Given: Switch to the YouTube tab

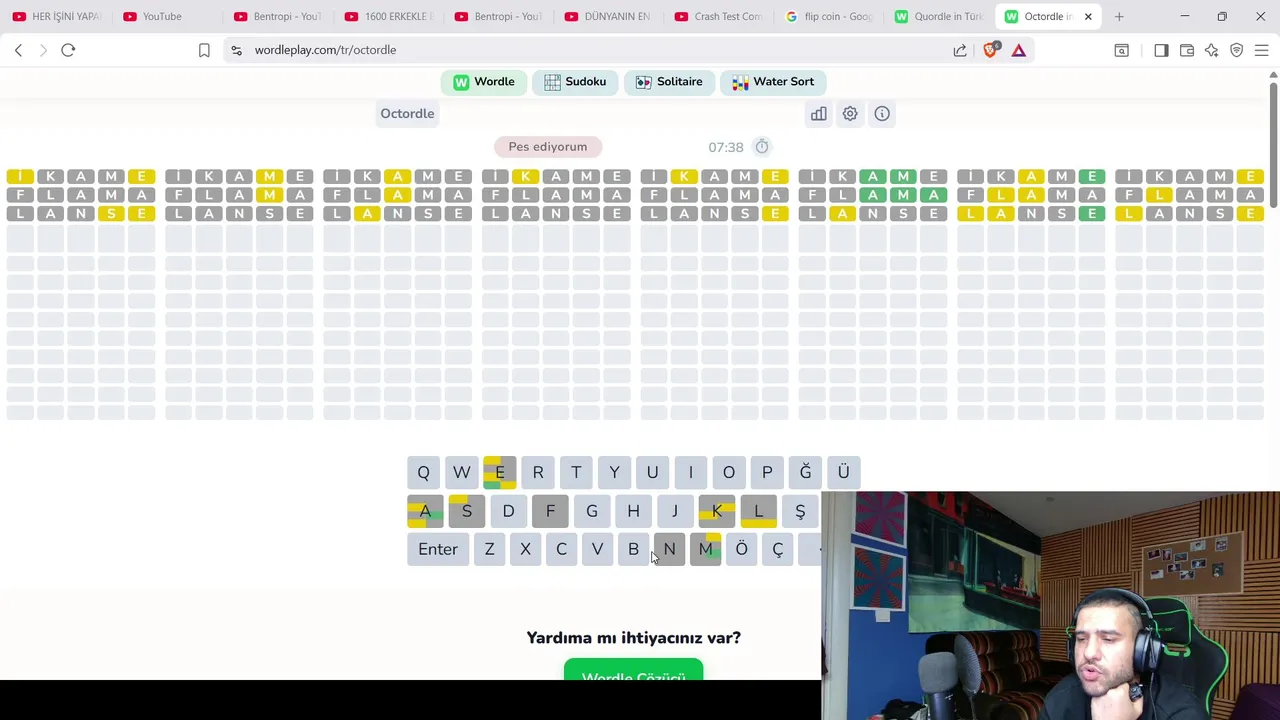Looking at the screenshot, I should pyautogui.click(x=164, y=16).
